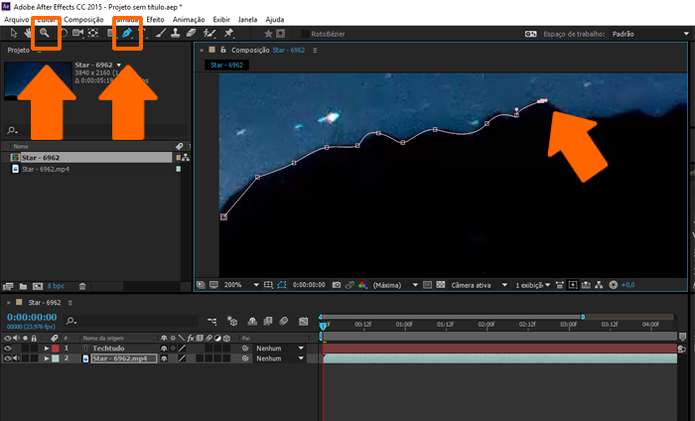Screen dimensions: 695x421
Task: Toggle shy switch on Techtudo layer
Action: tap(164, 348)
